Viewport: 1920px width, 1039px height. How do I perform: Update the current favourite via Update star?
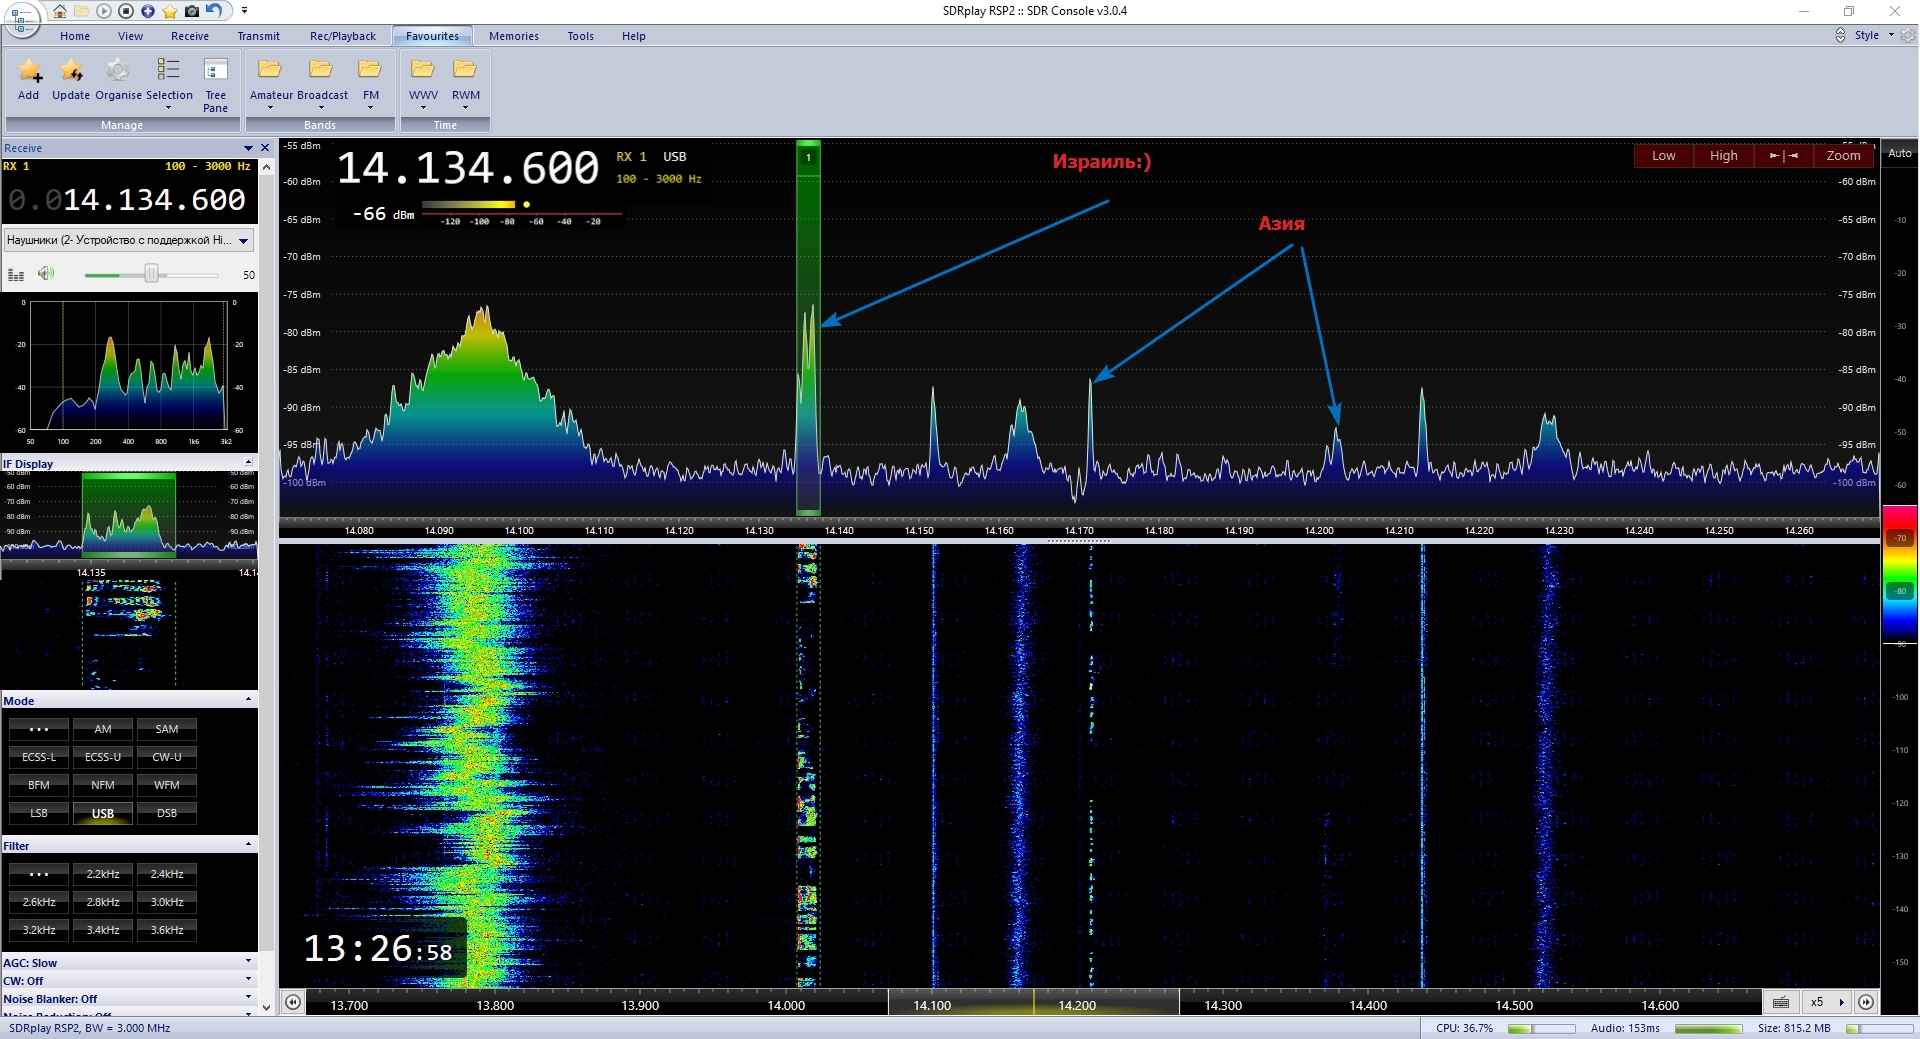pos(71,80)
